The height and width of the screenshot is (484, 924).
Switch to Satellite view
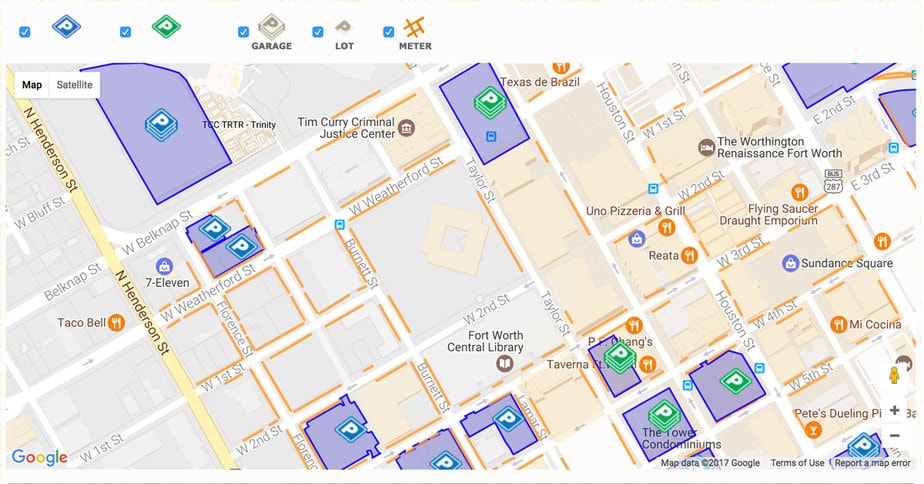[x=74, y=85]
